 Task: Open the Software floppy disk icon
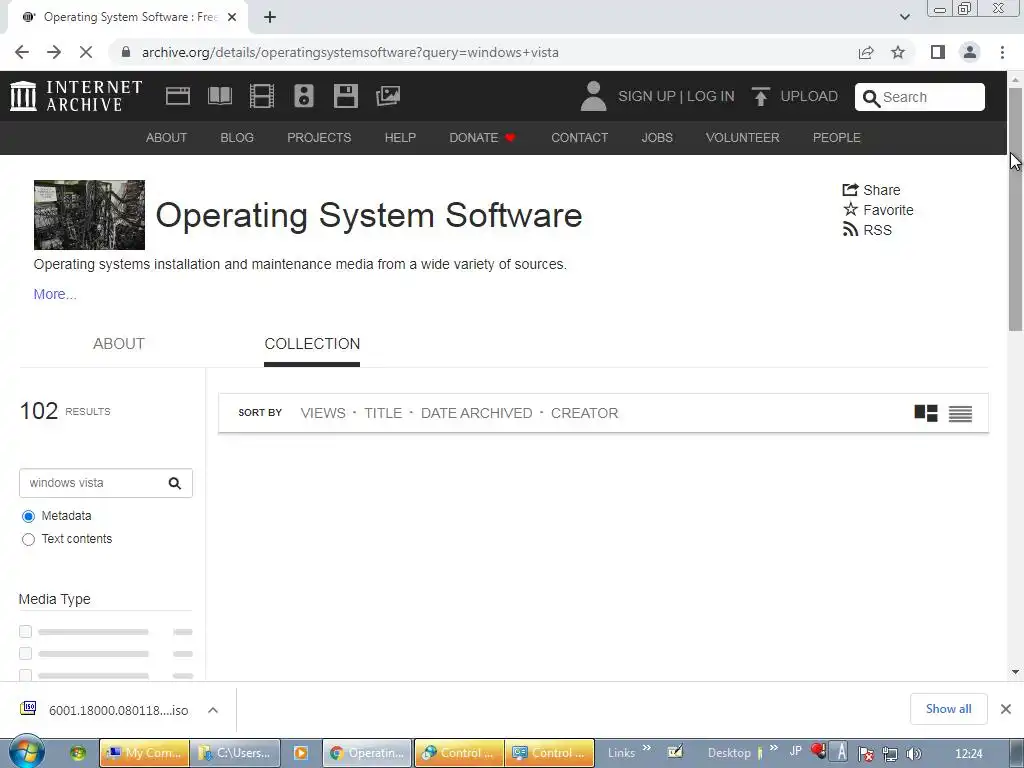pyautogui.click(x=345, y=96)
